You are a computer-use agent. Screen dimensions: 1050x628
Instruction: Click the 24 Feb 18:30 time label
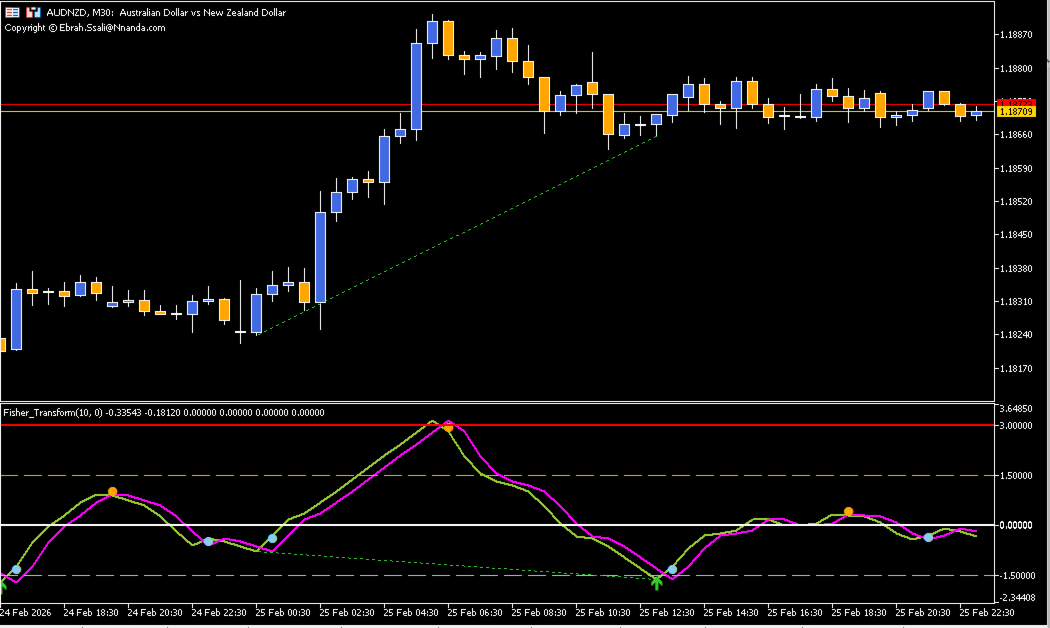[x=91, y=613]
